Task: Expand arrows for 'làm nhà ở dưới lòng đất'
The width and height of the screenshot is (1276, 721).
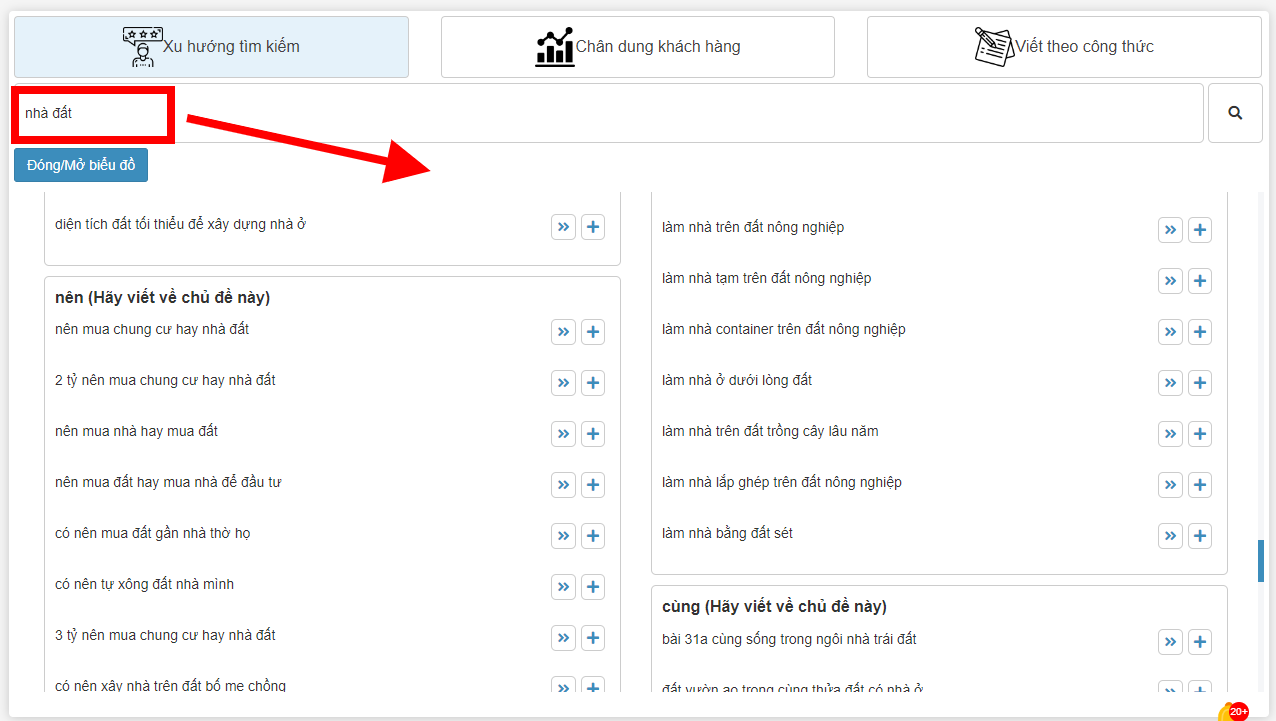Action: pos(1170,382)
